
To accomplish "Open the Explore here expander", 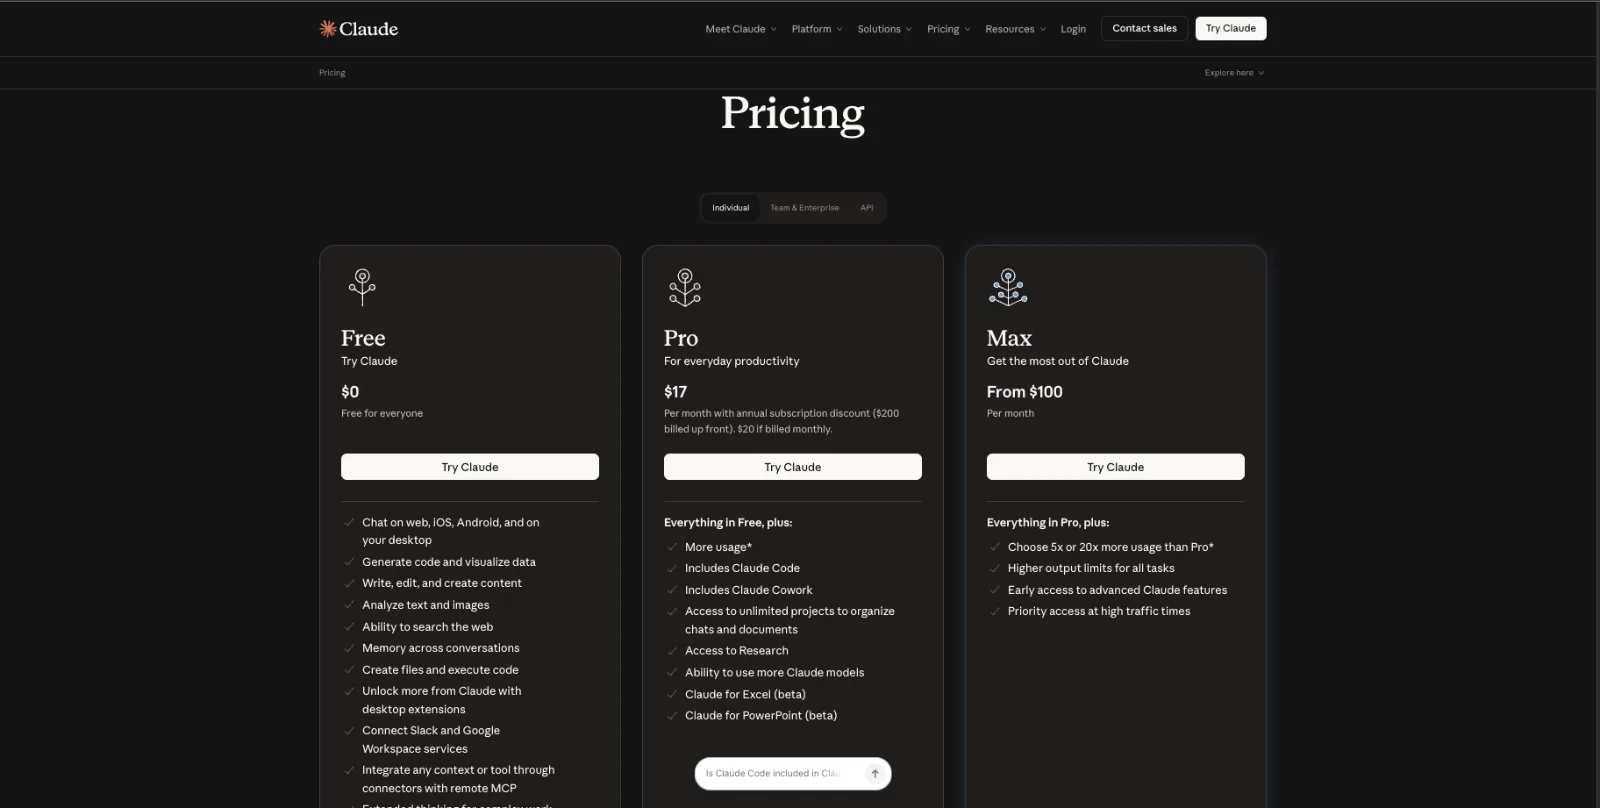I will click(x=1234, y=73).
